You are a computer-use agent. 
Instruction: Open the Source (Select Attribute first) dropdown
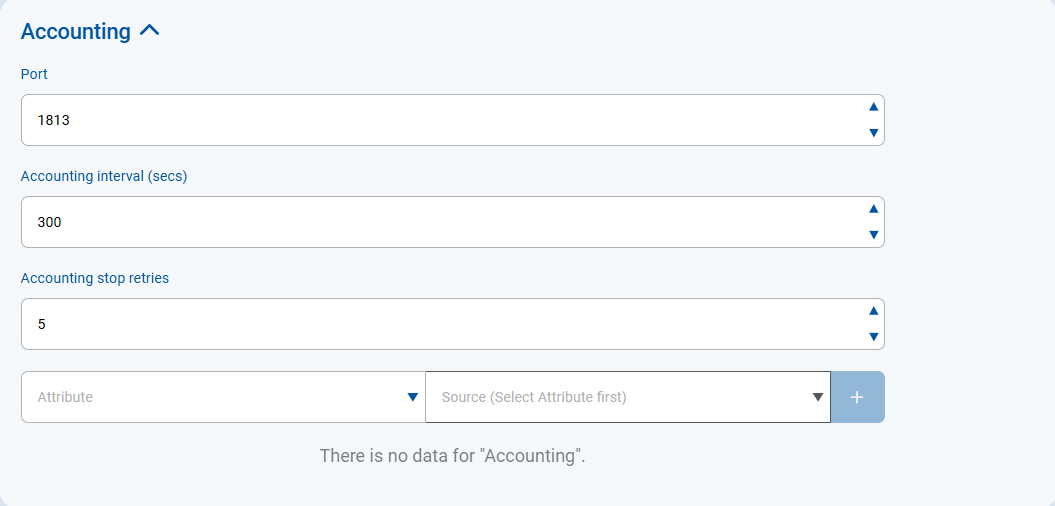pos(620,397)
